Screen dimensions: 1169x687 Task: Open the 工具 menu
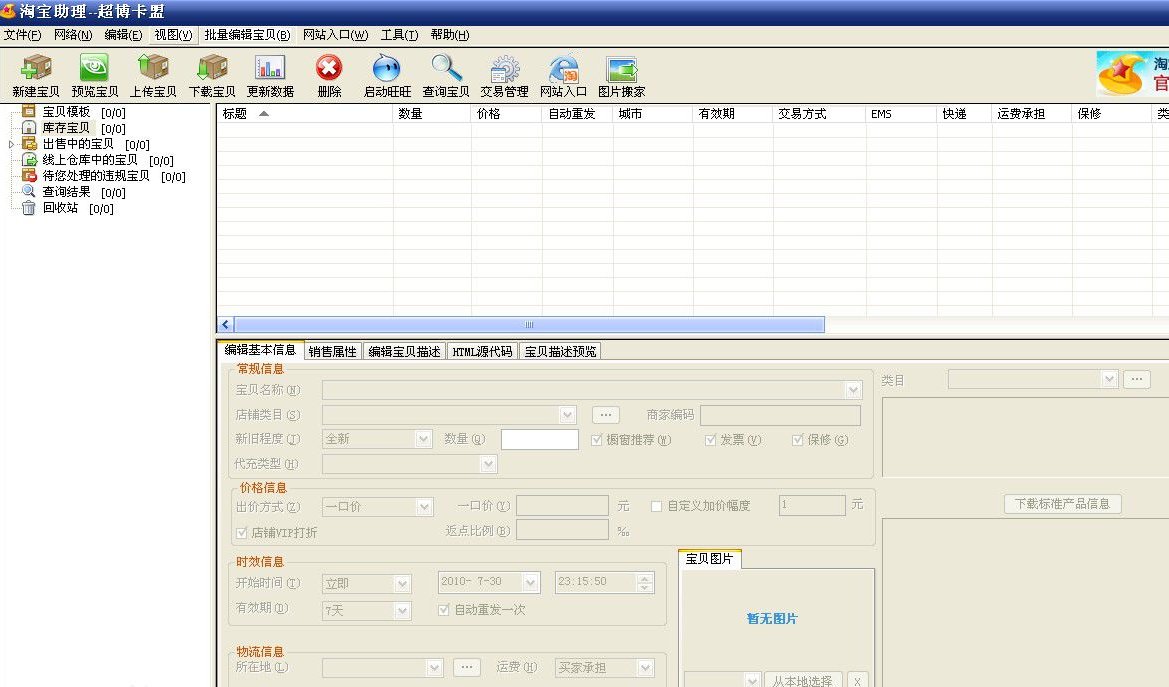398,34
